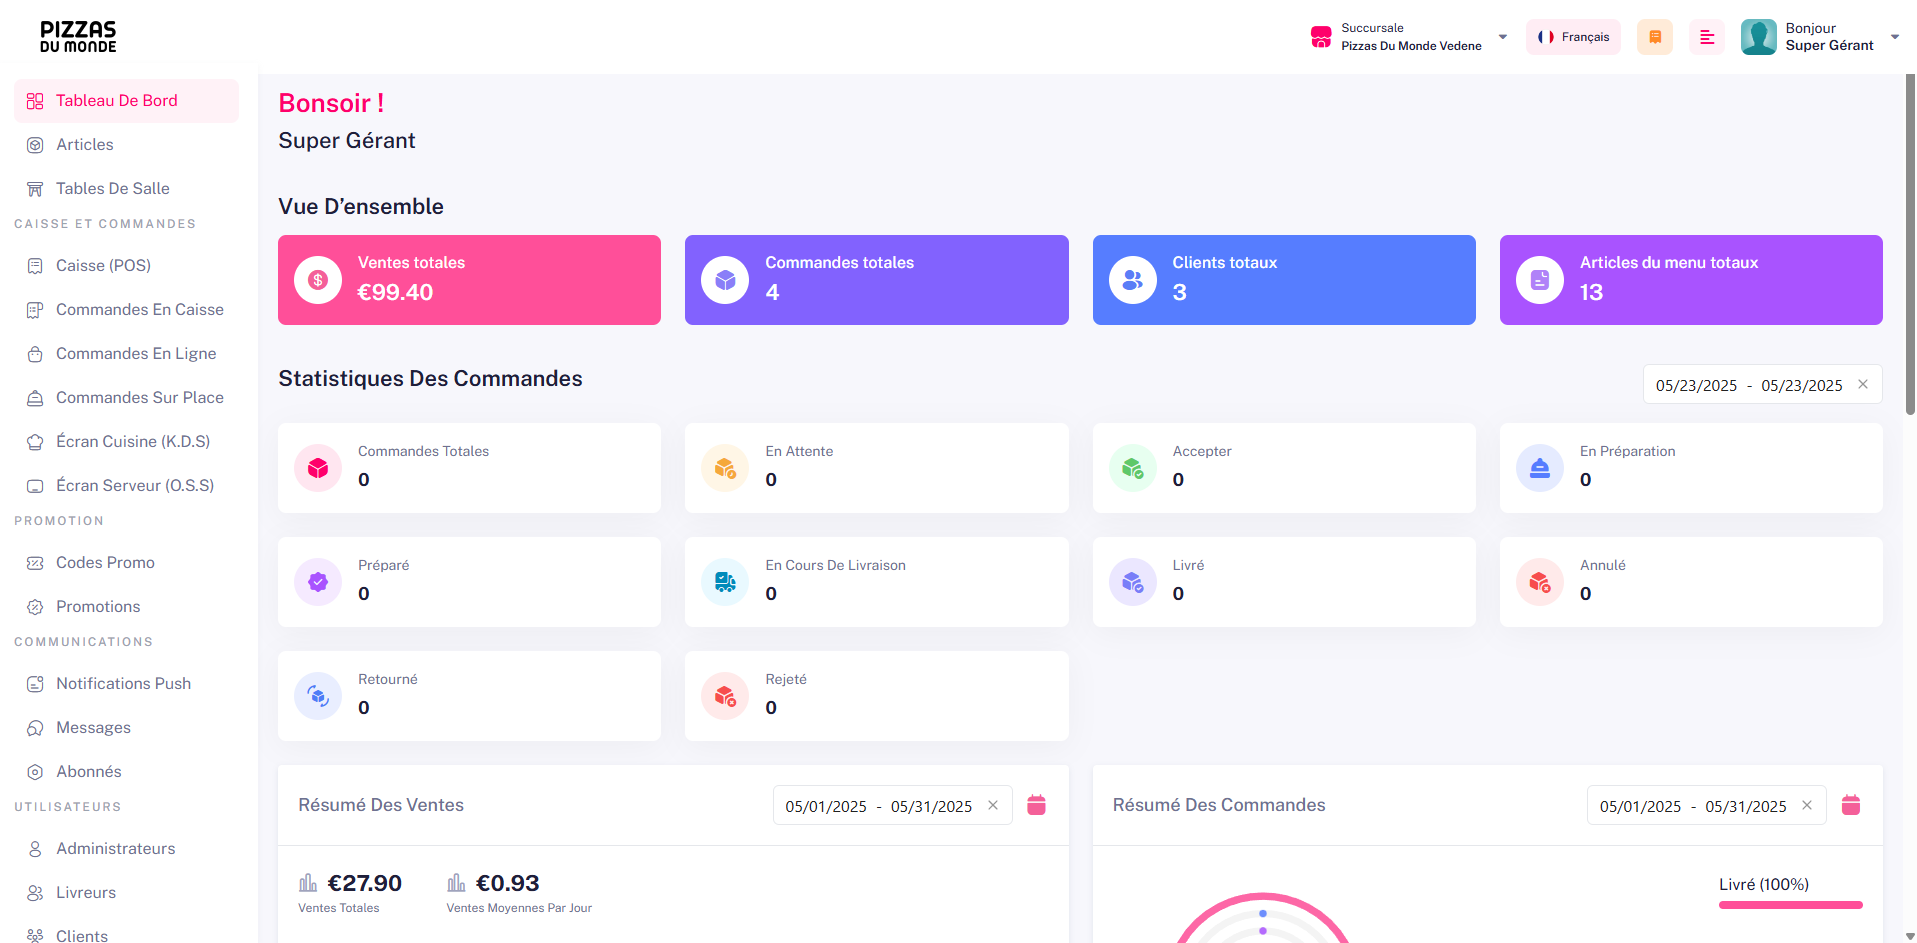Screen dimensions: 1917x943
Task: Click the Livré (100%) pink progress bar
Action: (1790, 905)
